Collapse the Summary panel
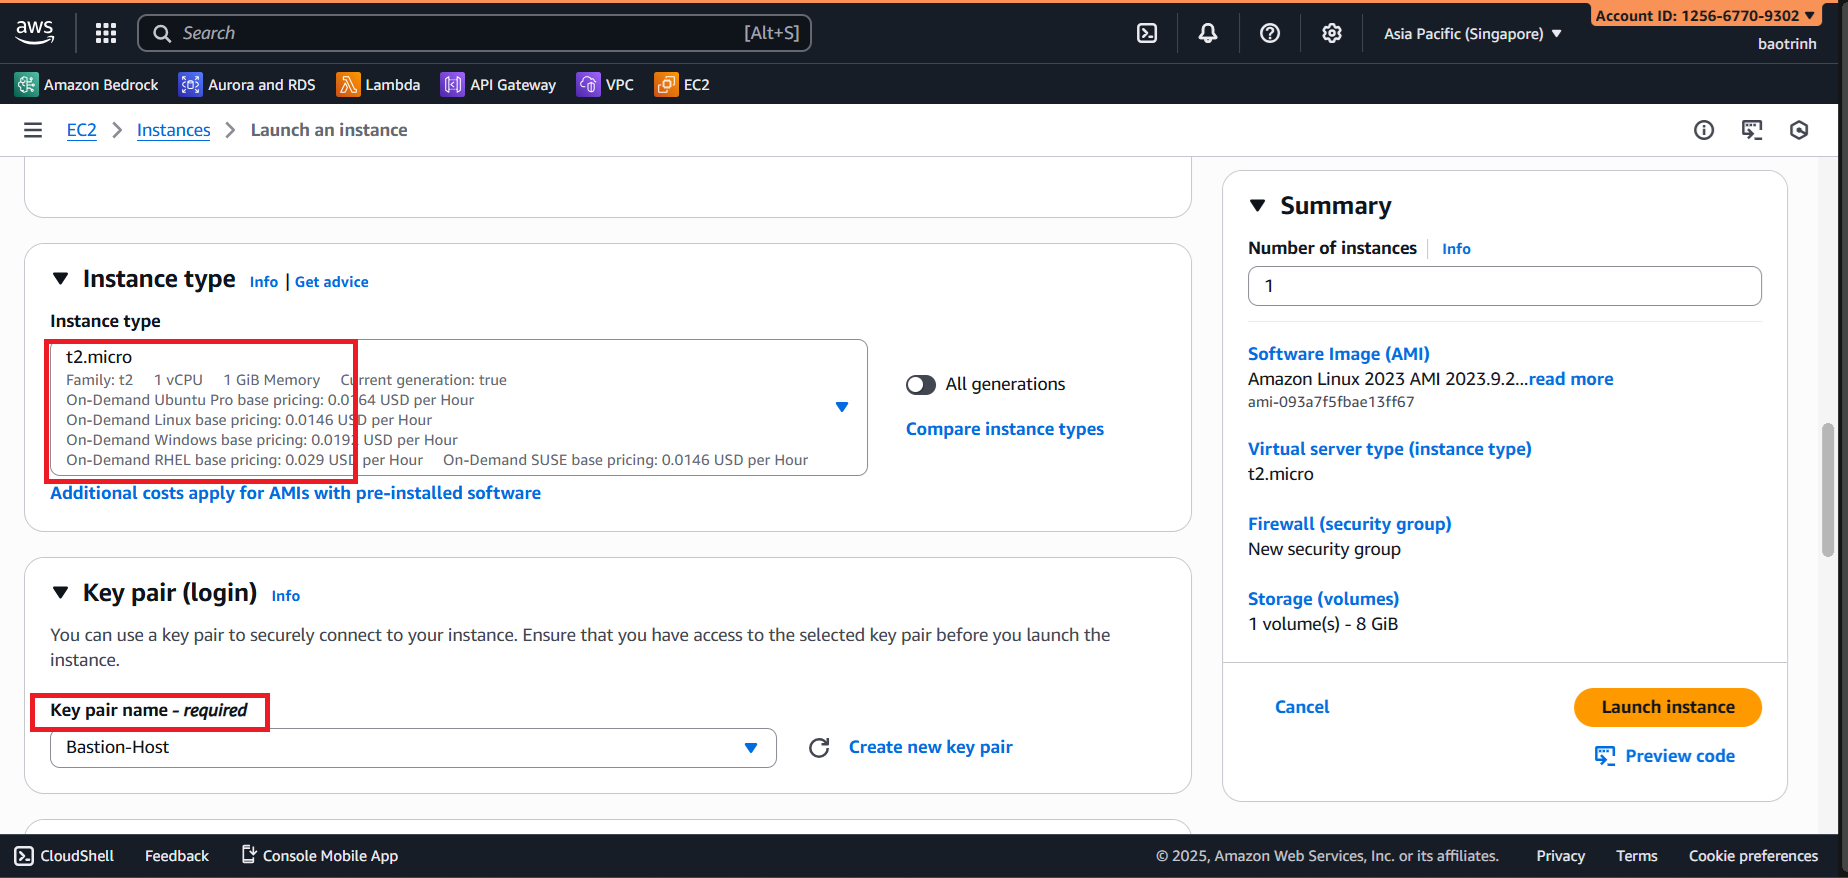Image resolution: width=1848 pixels, height=878 pixels. 1258,206
